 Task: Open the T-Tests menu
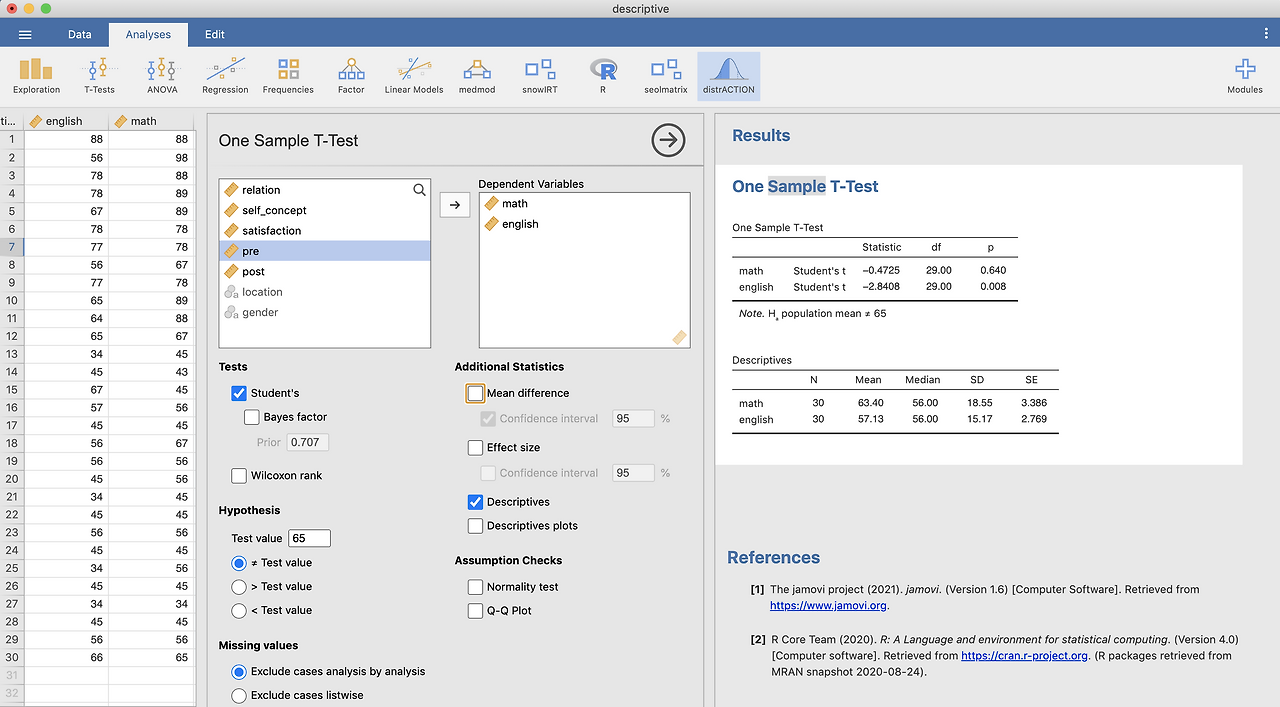point(99,76)
